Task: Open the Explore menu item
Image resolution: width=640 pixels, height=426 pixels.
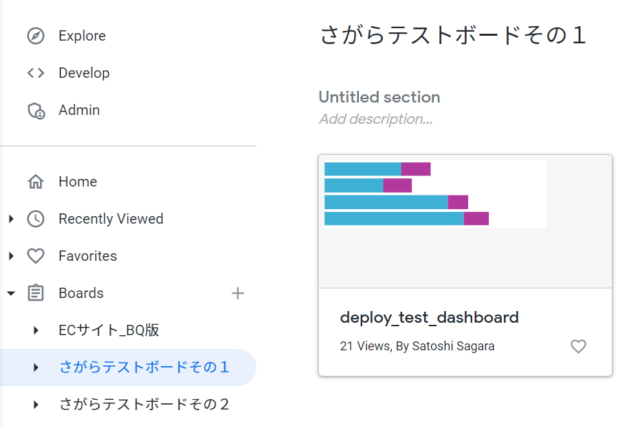Action: tap(82, 36)
